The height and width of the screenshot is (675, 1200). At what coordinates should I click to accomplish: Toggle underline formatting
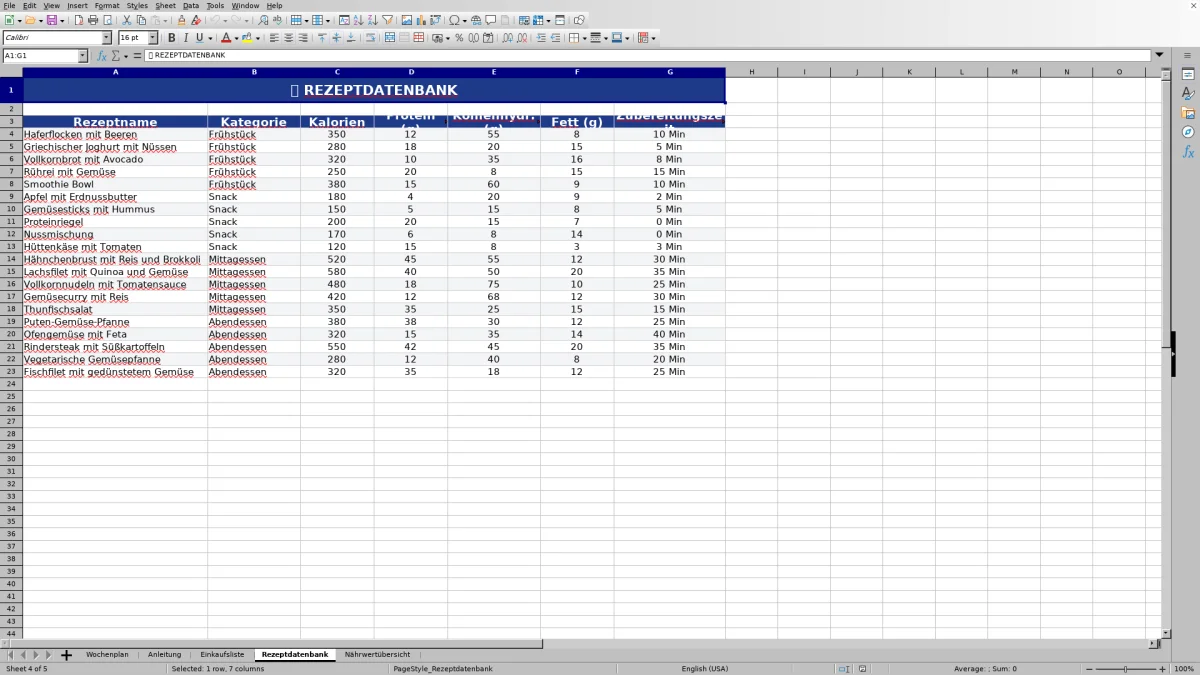click(x=199, y=38)
